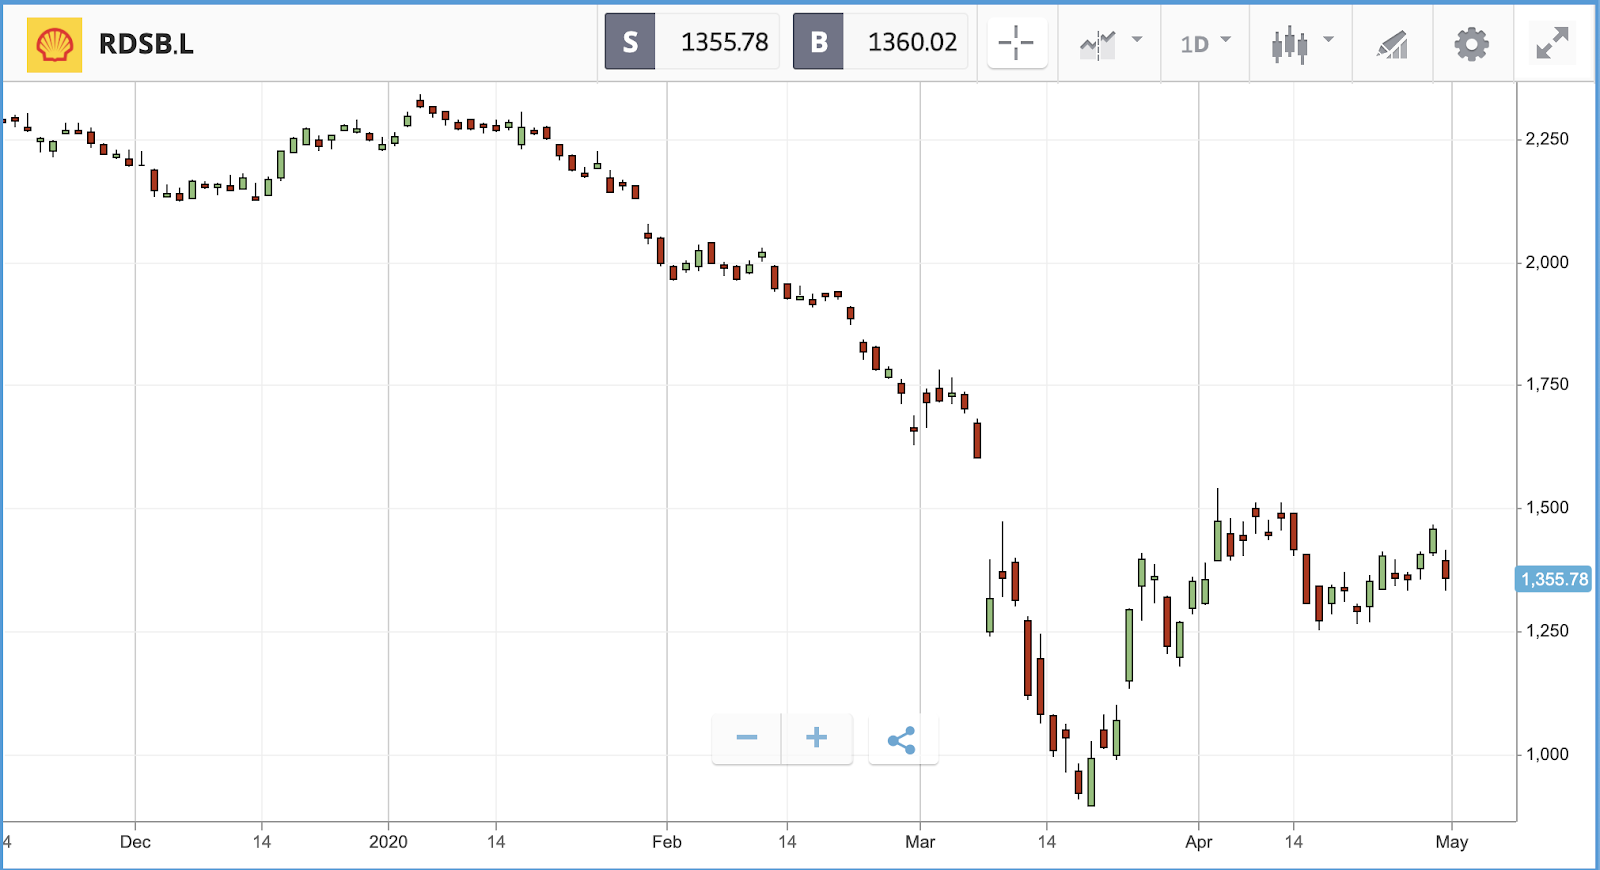Screen dimensions: 1600x870
Task: Open the drawing tools pencil icon
Action: (x=1392, y=45)
